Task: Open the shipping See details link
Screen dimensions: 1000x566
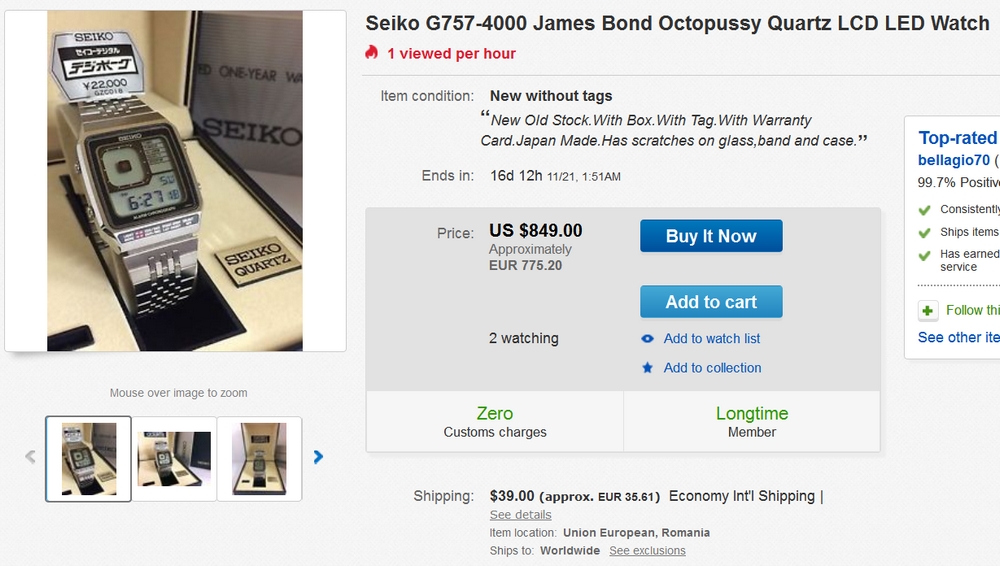Action: 520,515
